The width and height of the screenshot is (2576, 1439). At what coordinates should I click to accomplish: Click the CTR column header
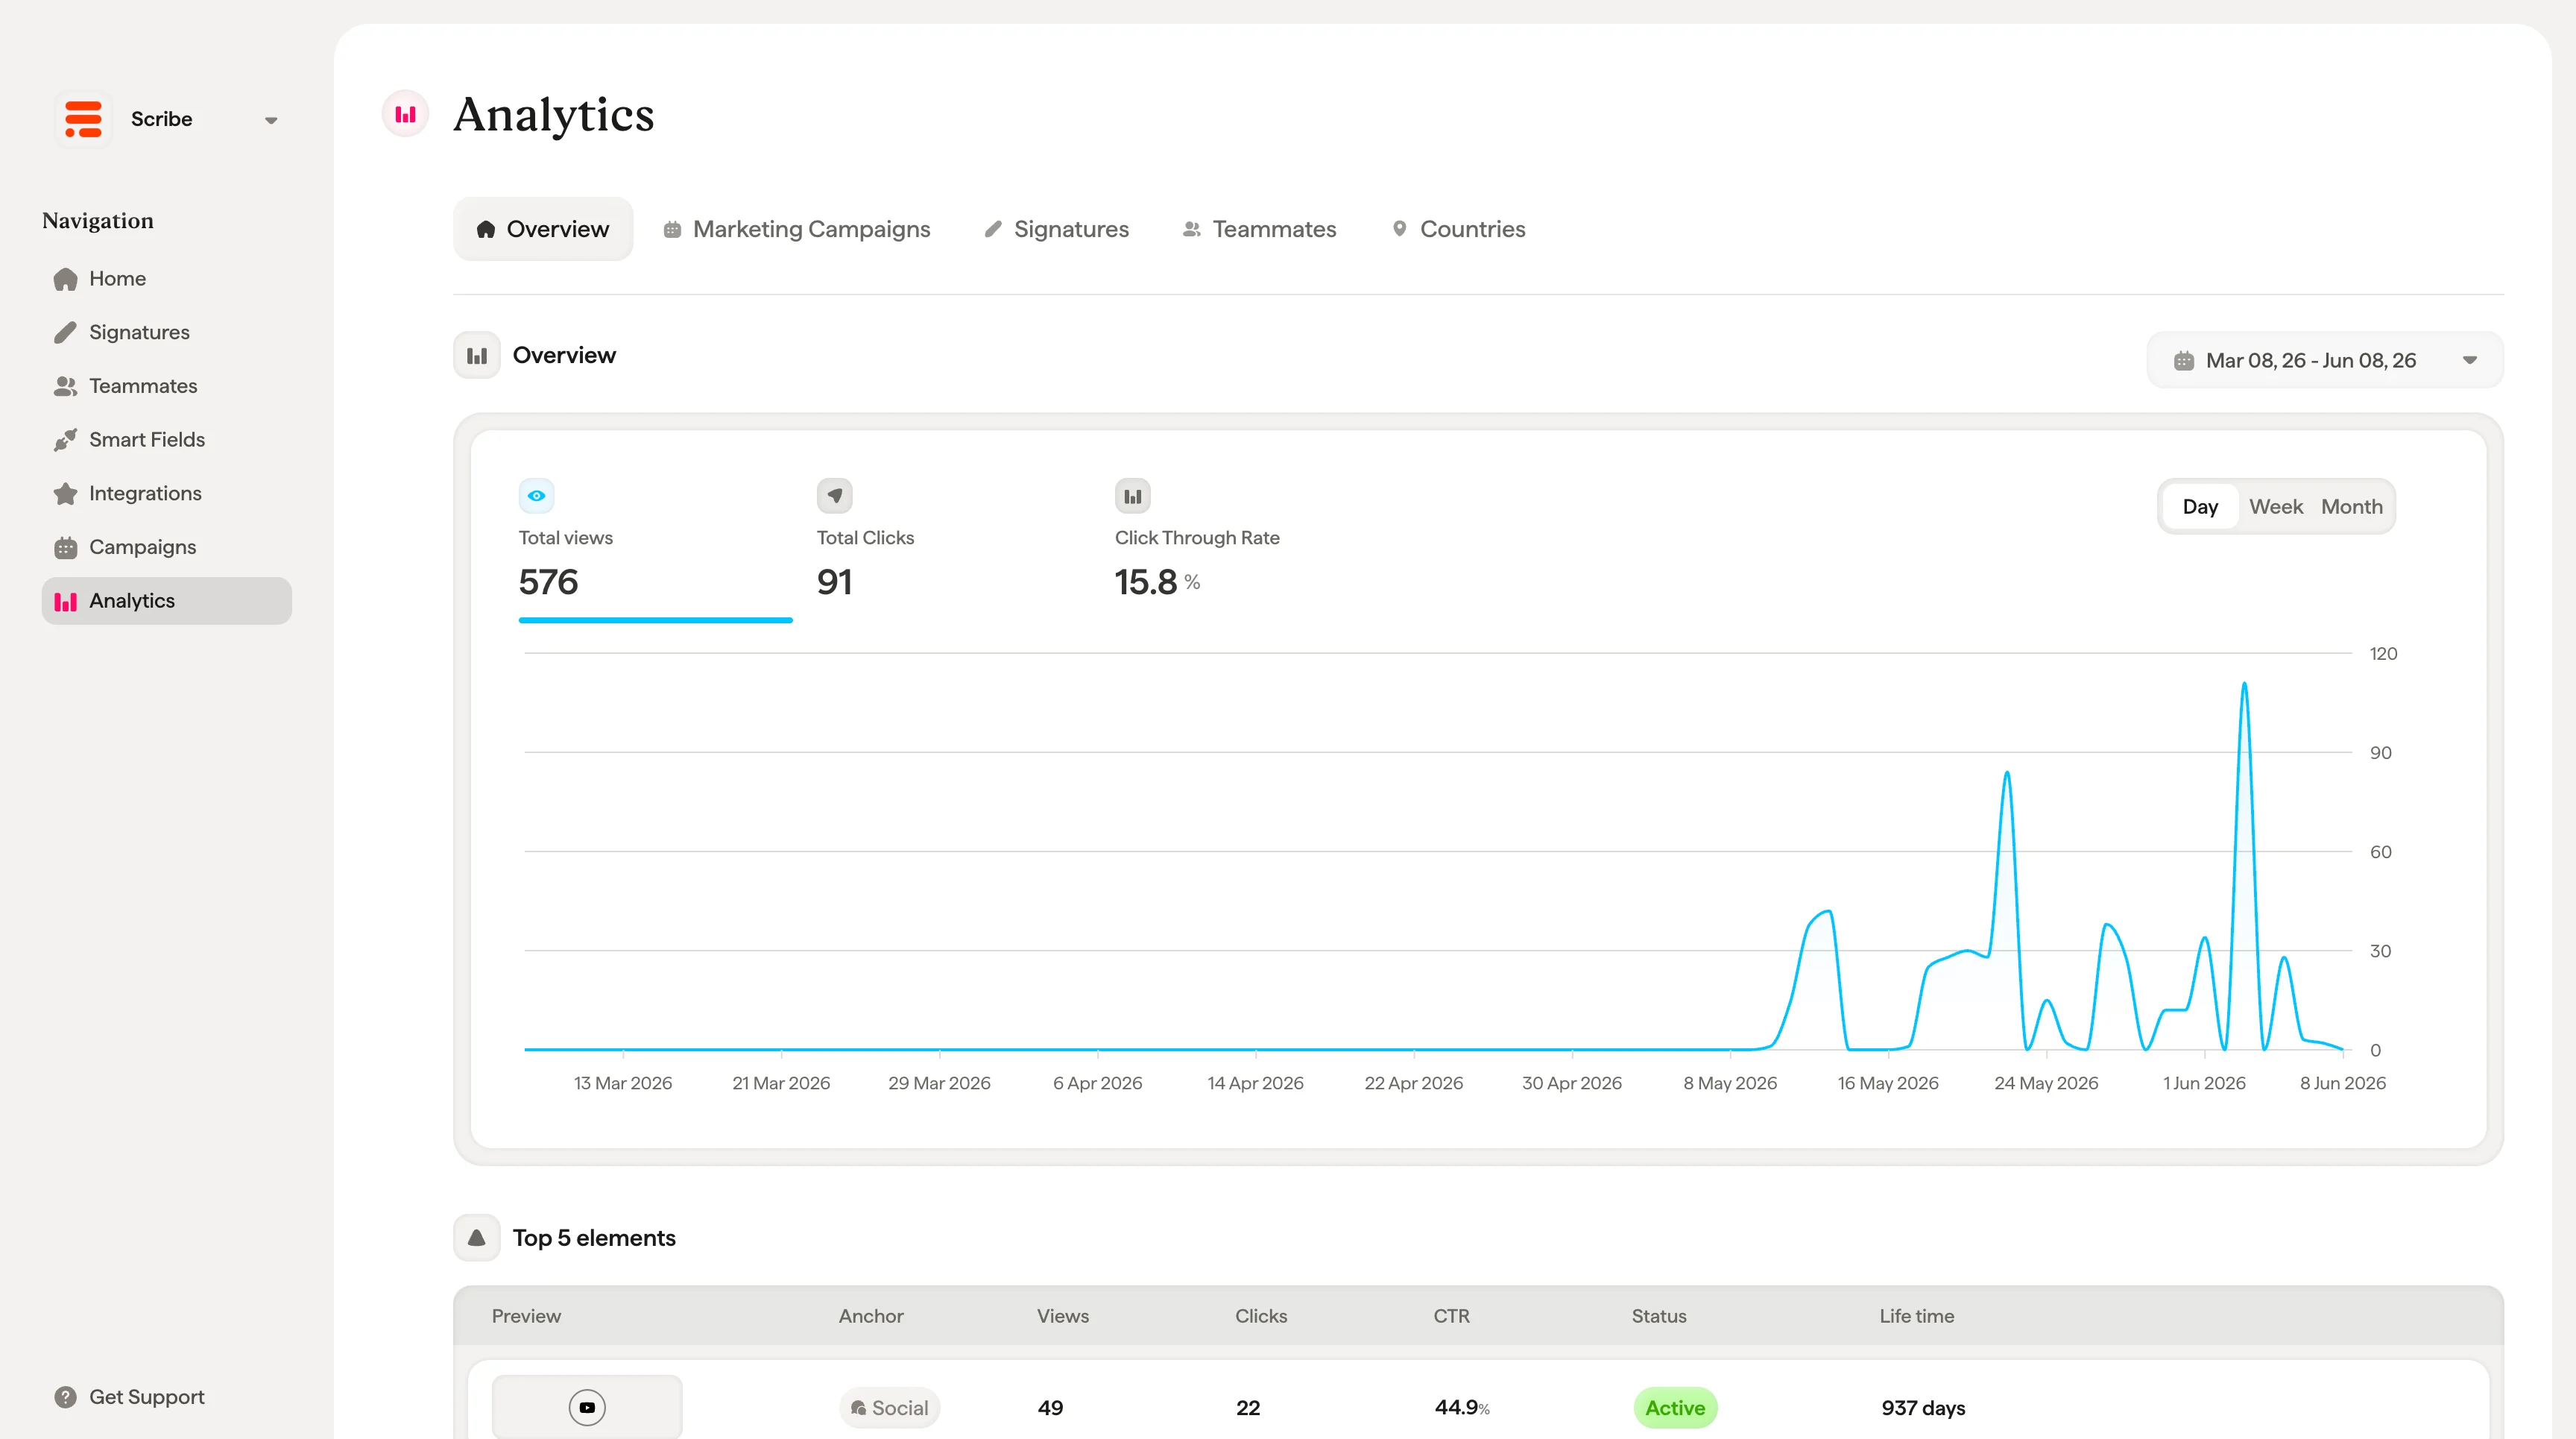click(x=1451, y=1316)
